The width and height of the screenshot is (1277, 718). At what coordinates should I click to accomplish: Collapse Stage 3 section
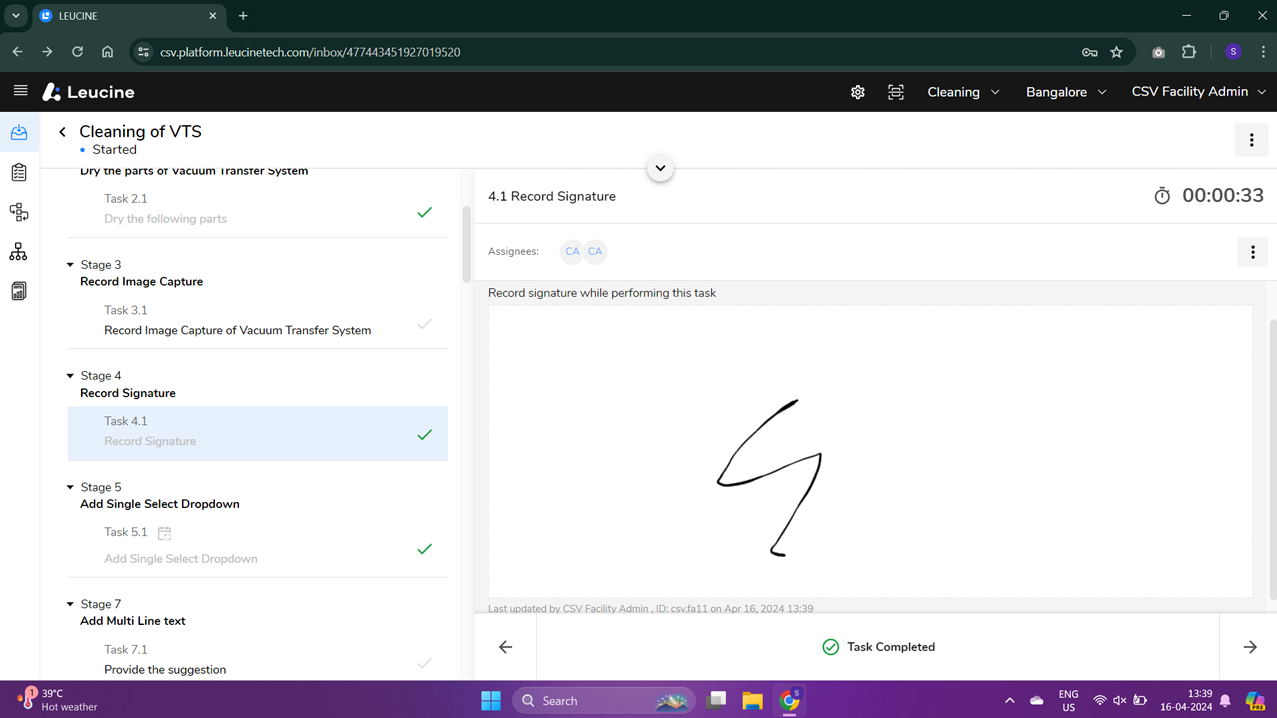[x=70, y=265]
